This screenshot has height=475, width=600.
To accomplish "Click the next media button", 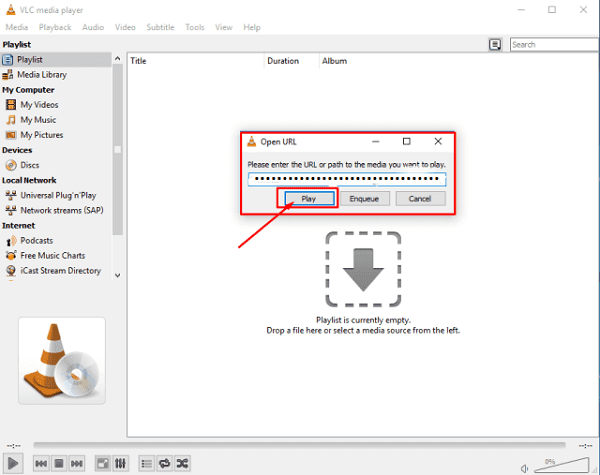I will point(77,464).
